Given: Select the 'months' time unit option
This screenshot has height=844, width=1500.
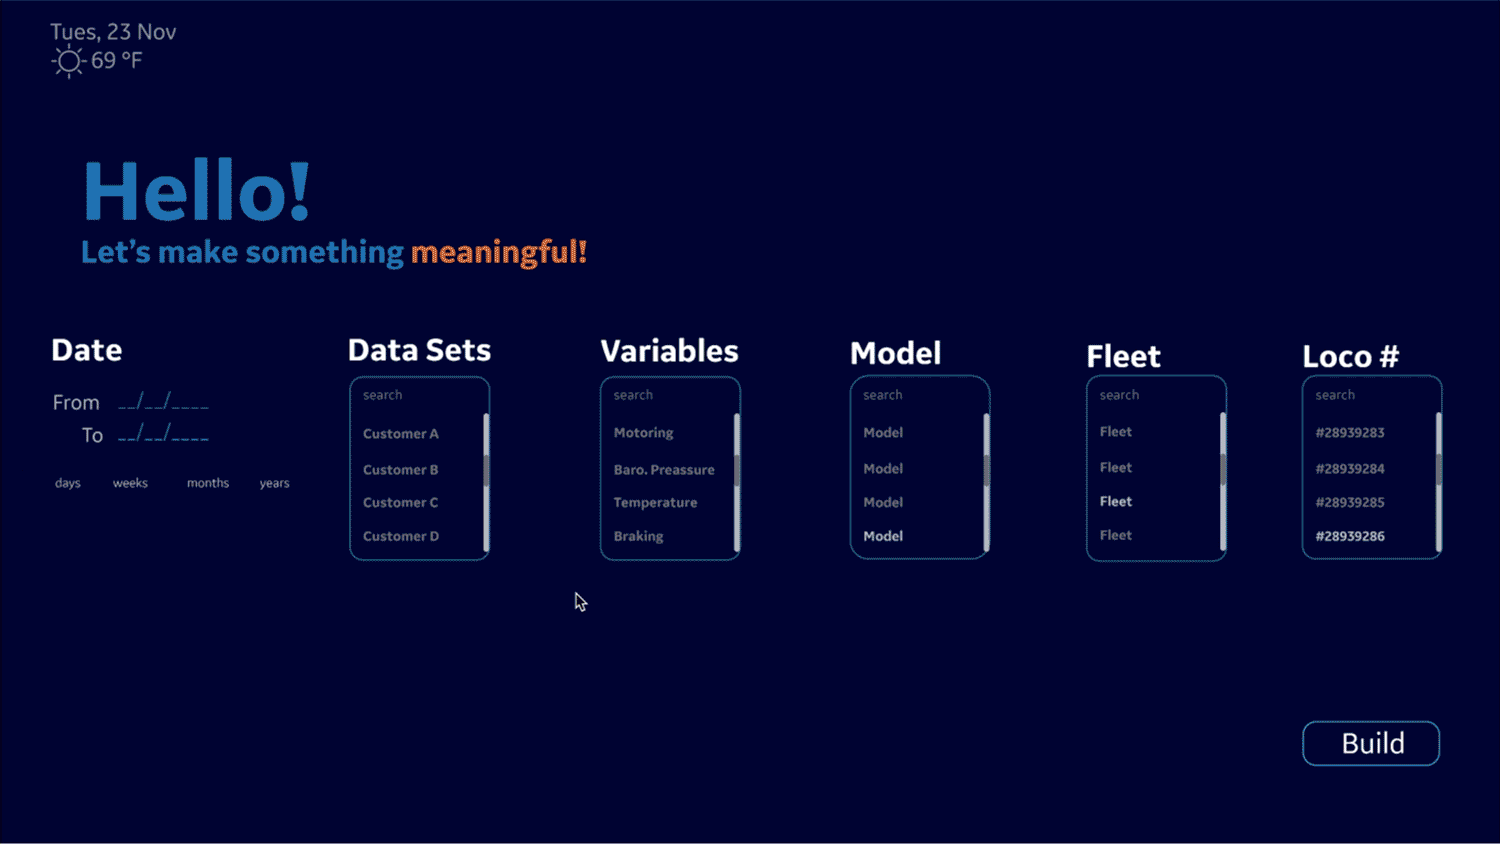Looking at the screenshot, I should pos(208,483).
